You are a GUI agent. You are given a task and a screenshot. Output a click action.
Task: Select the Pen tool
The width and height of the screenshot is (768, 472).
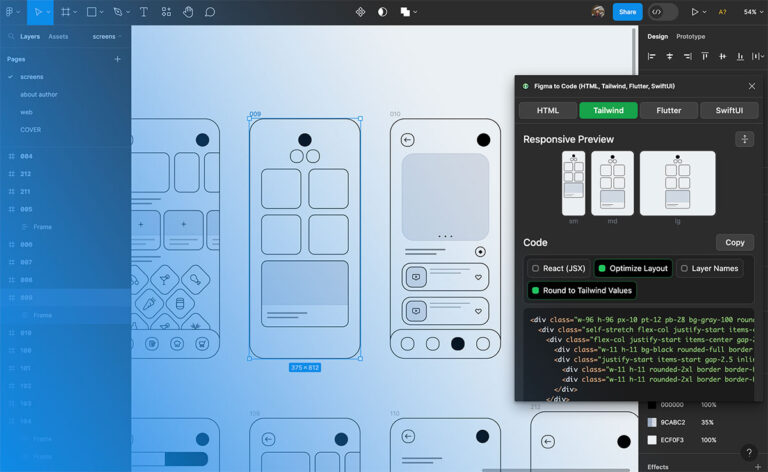pos(118,12)
